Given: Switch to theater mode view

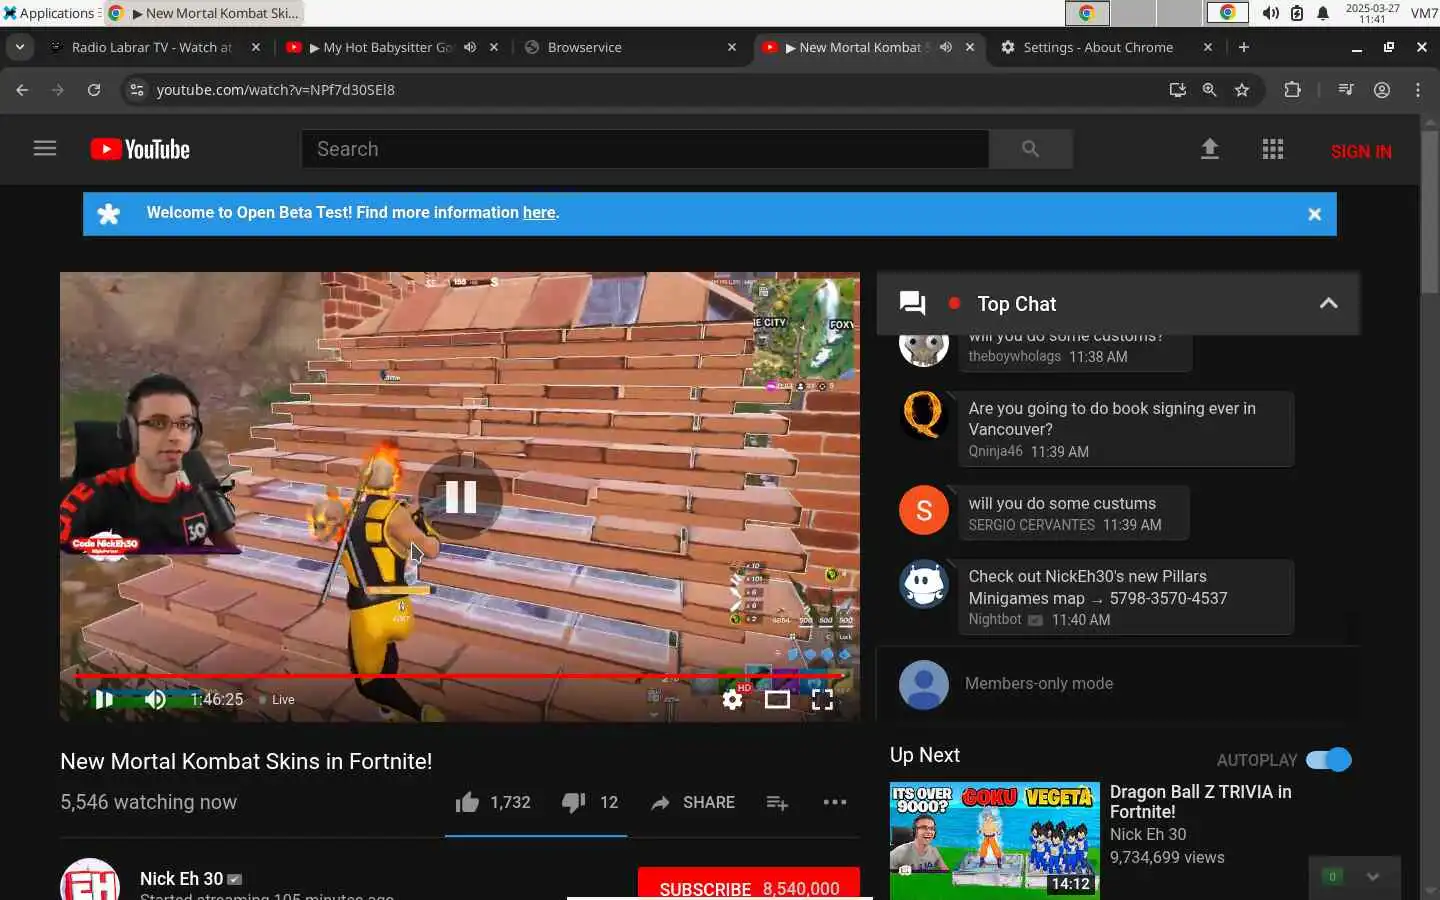Looking at the screenshot, I should (x=777, y=699).
